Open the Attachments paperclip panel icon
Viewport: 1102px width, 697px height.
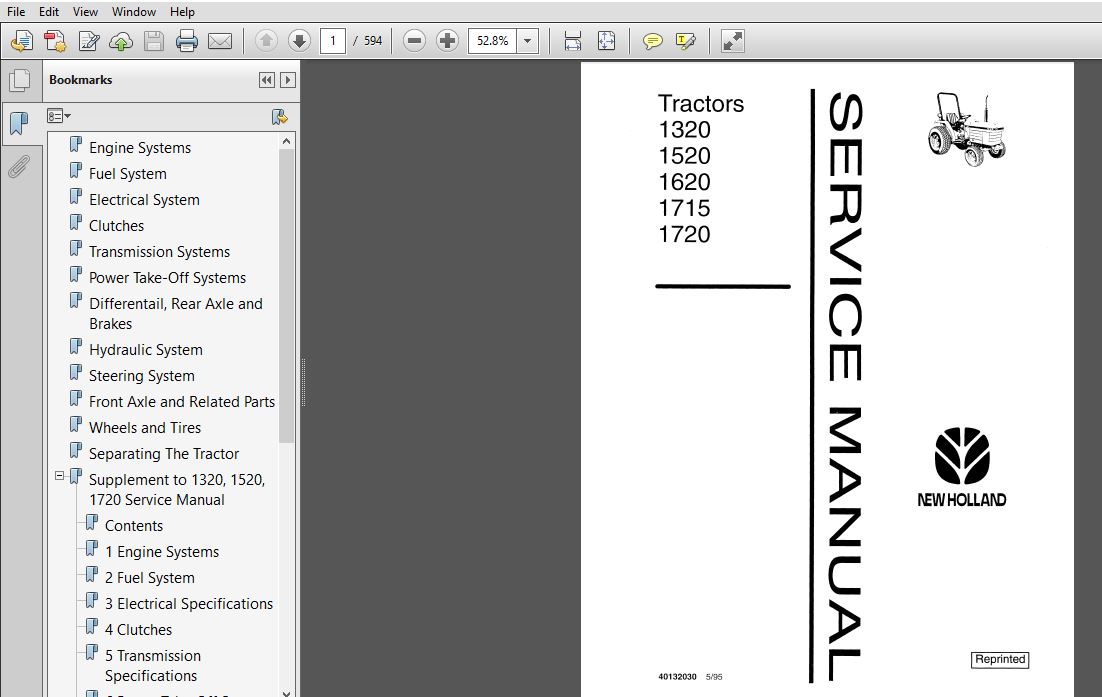(x=19, y=167)
